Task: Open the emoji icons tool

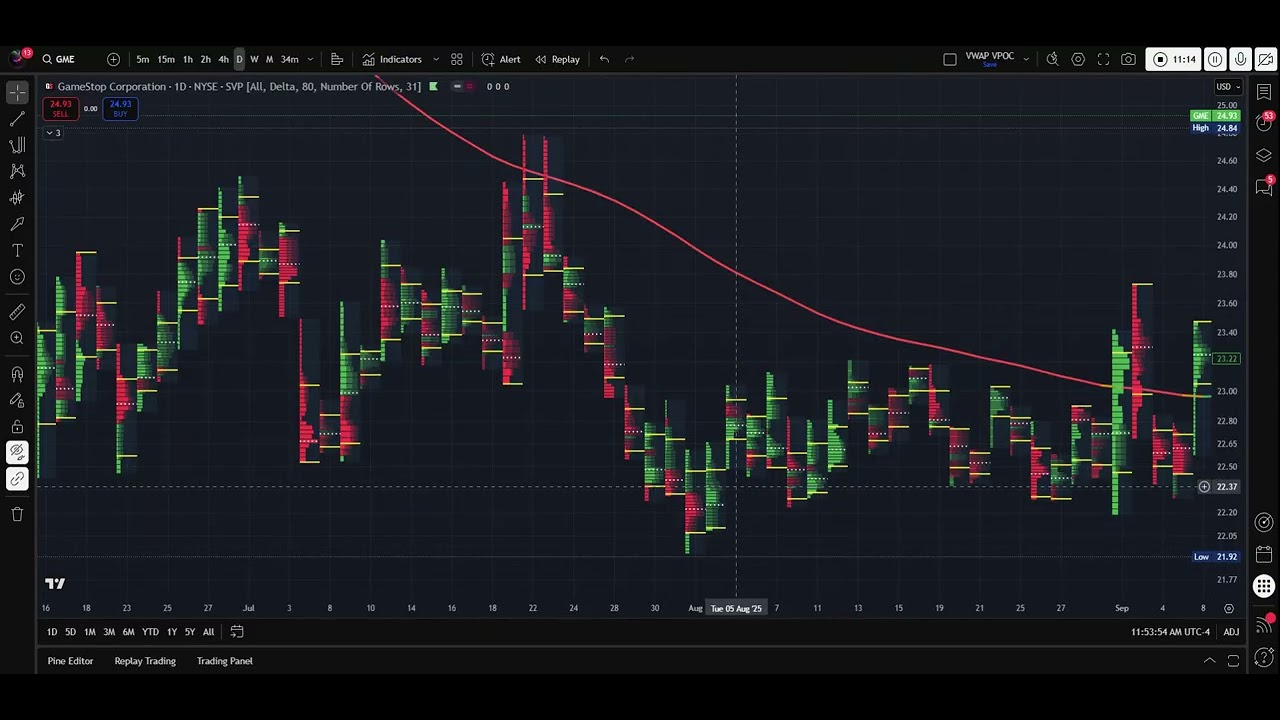Action: 17,277
